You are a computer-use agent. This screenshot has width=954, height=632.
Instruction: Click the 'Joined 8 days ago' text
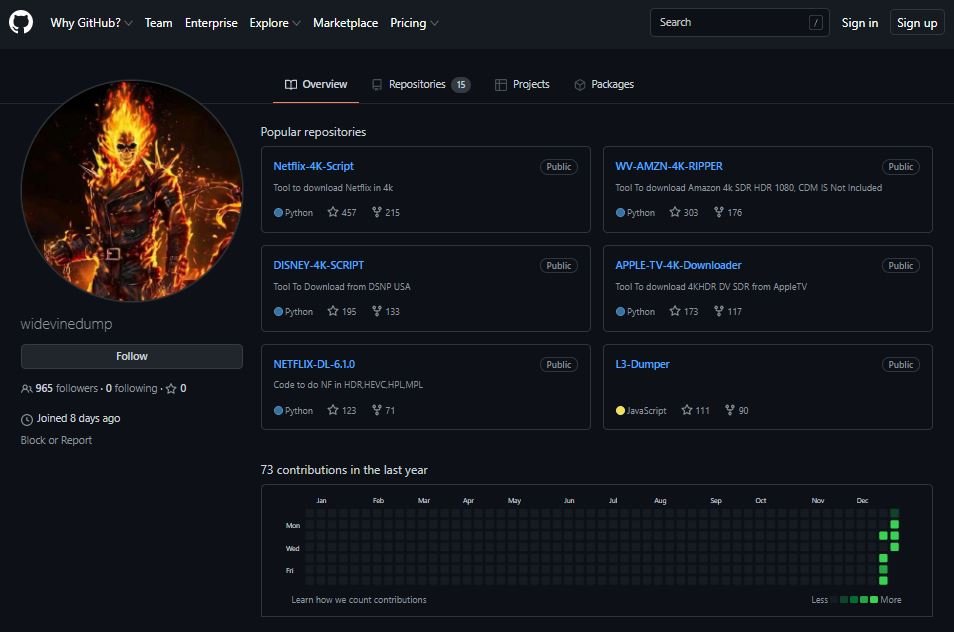pos(78,418)
